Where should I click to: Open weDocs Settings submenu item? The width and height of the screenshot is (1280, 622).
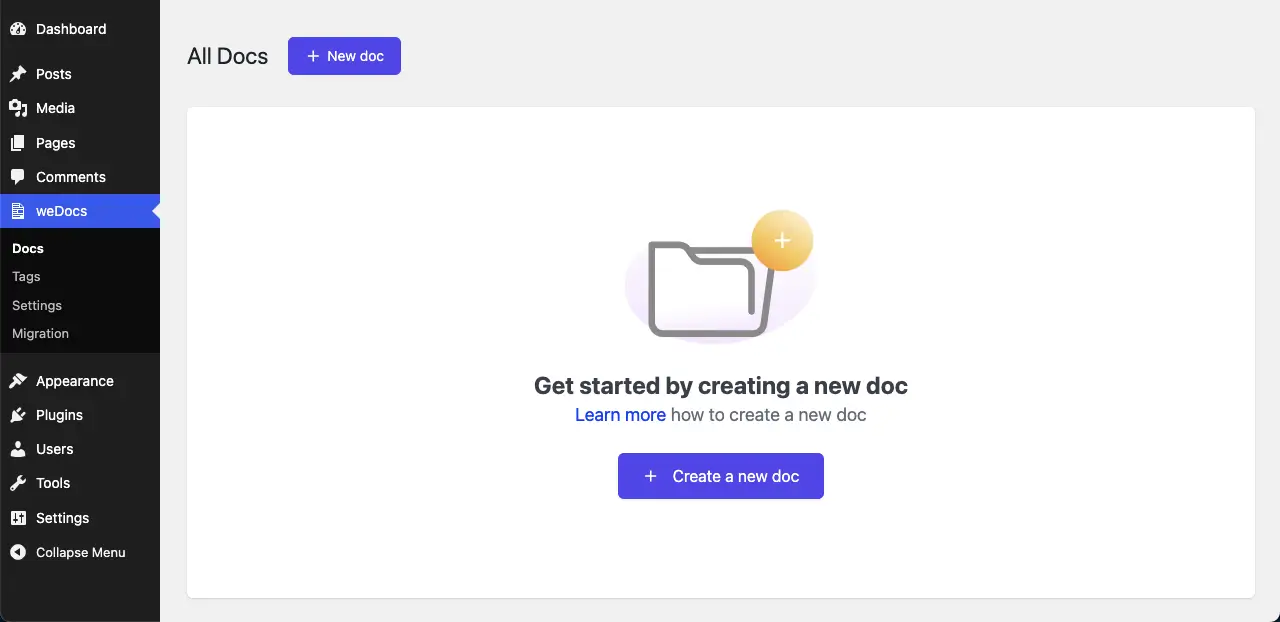[37, 305]
